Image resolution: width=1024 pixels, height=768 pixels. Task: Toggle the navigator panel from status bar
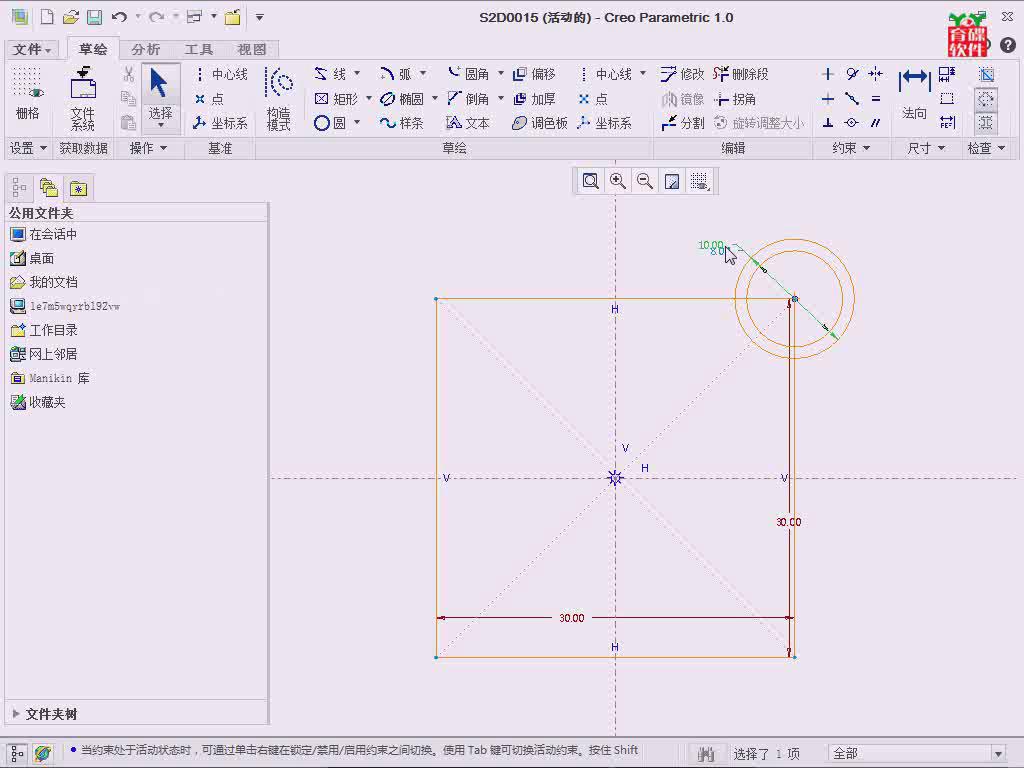(17, 754)
